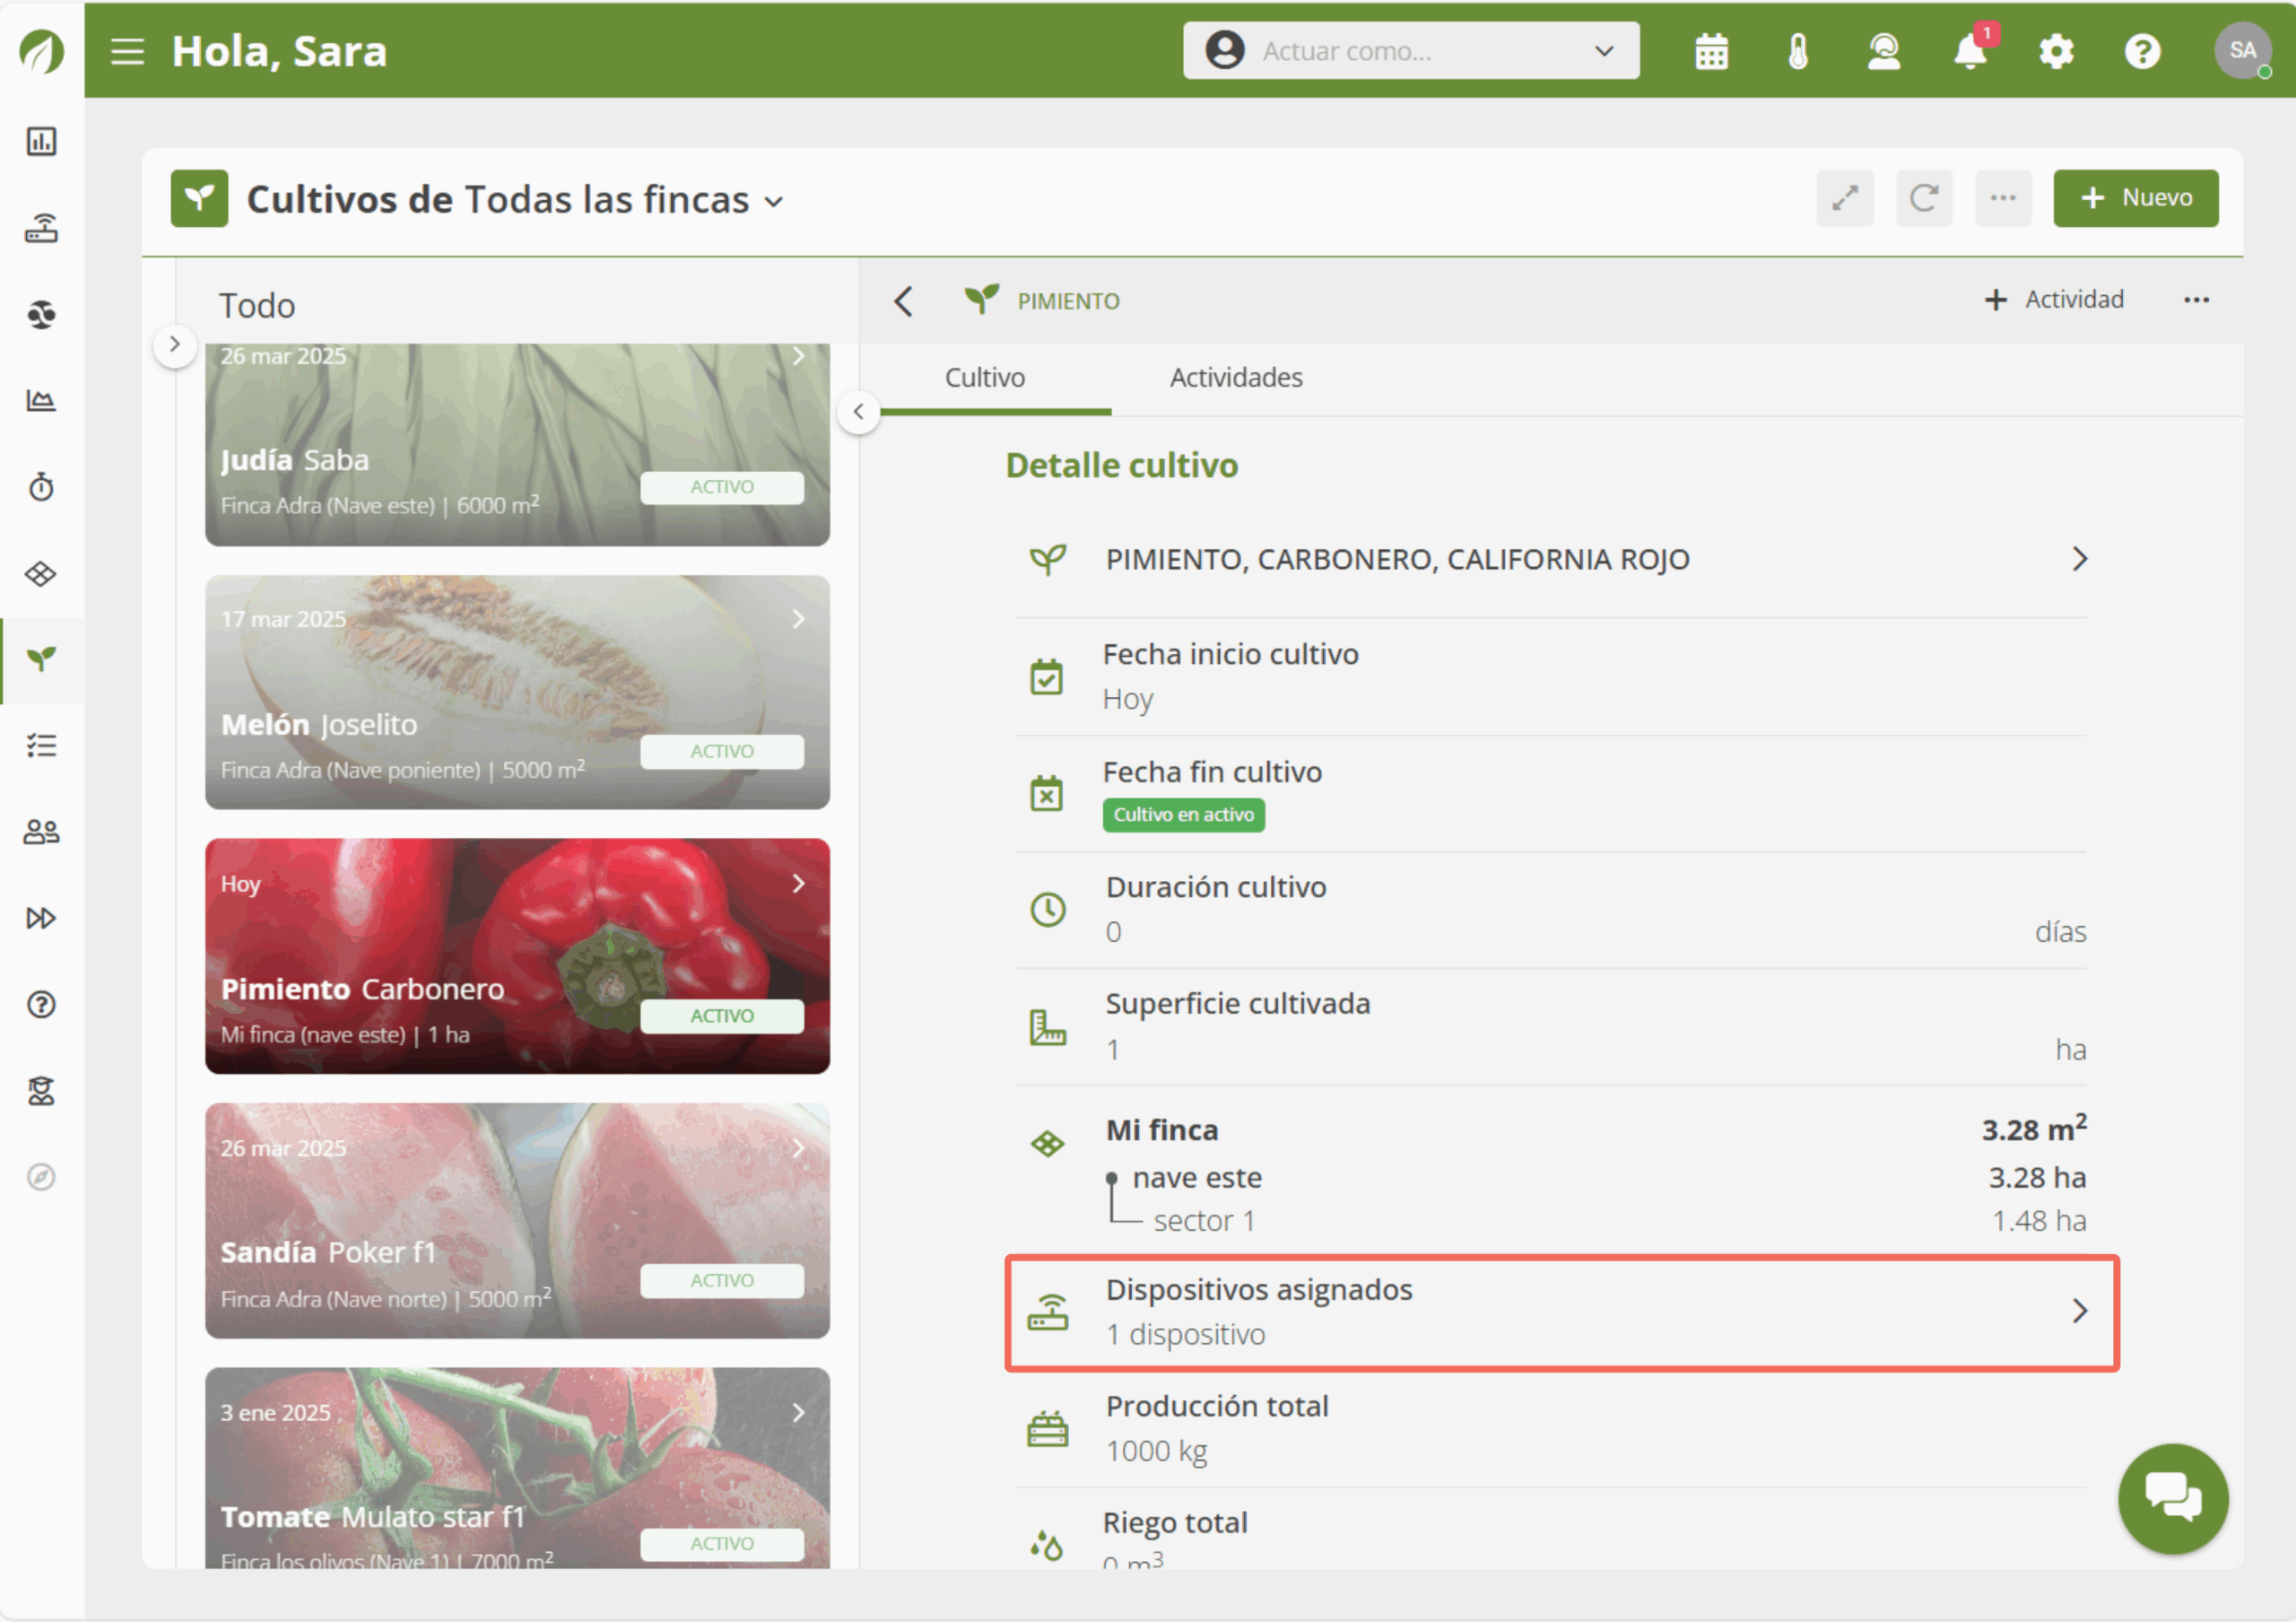Image resolution: width=2296 pixels, height=1622 pixels.
Task: Click the thermometer icon in header
Action: click(x=1797, y=51)
